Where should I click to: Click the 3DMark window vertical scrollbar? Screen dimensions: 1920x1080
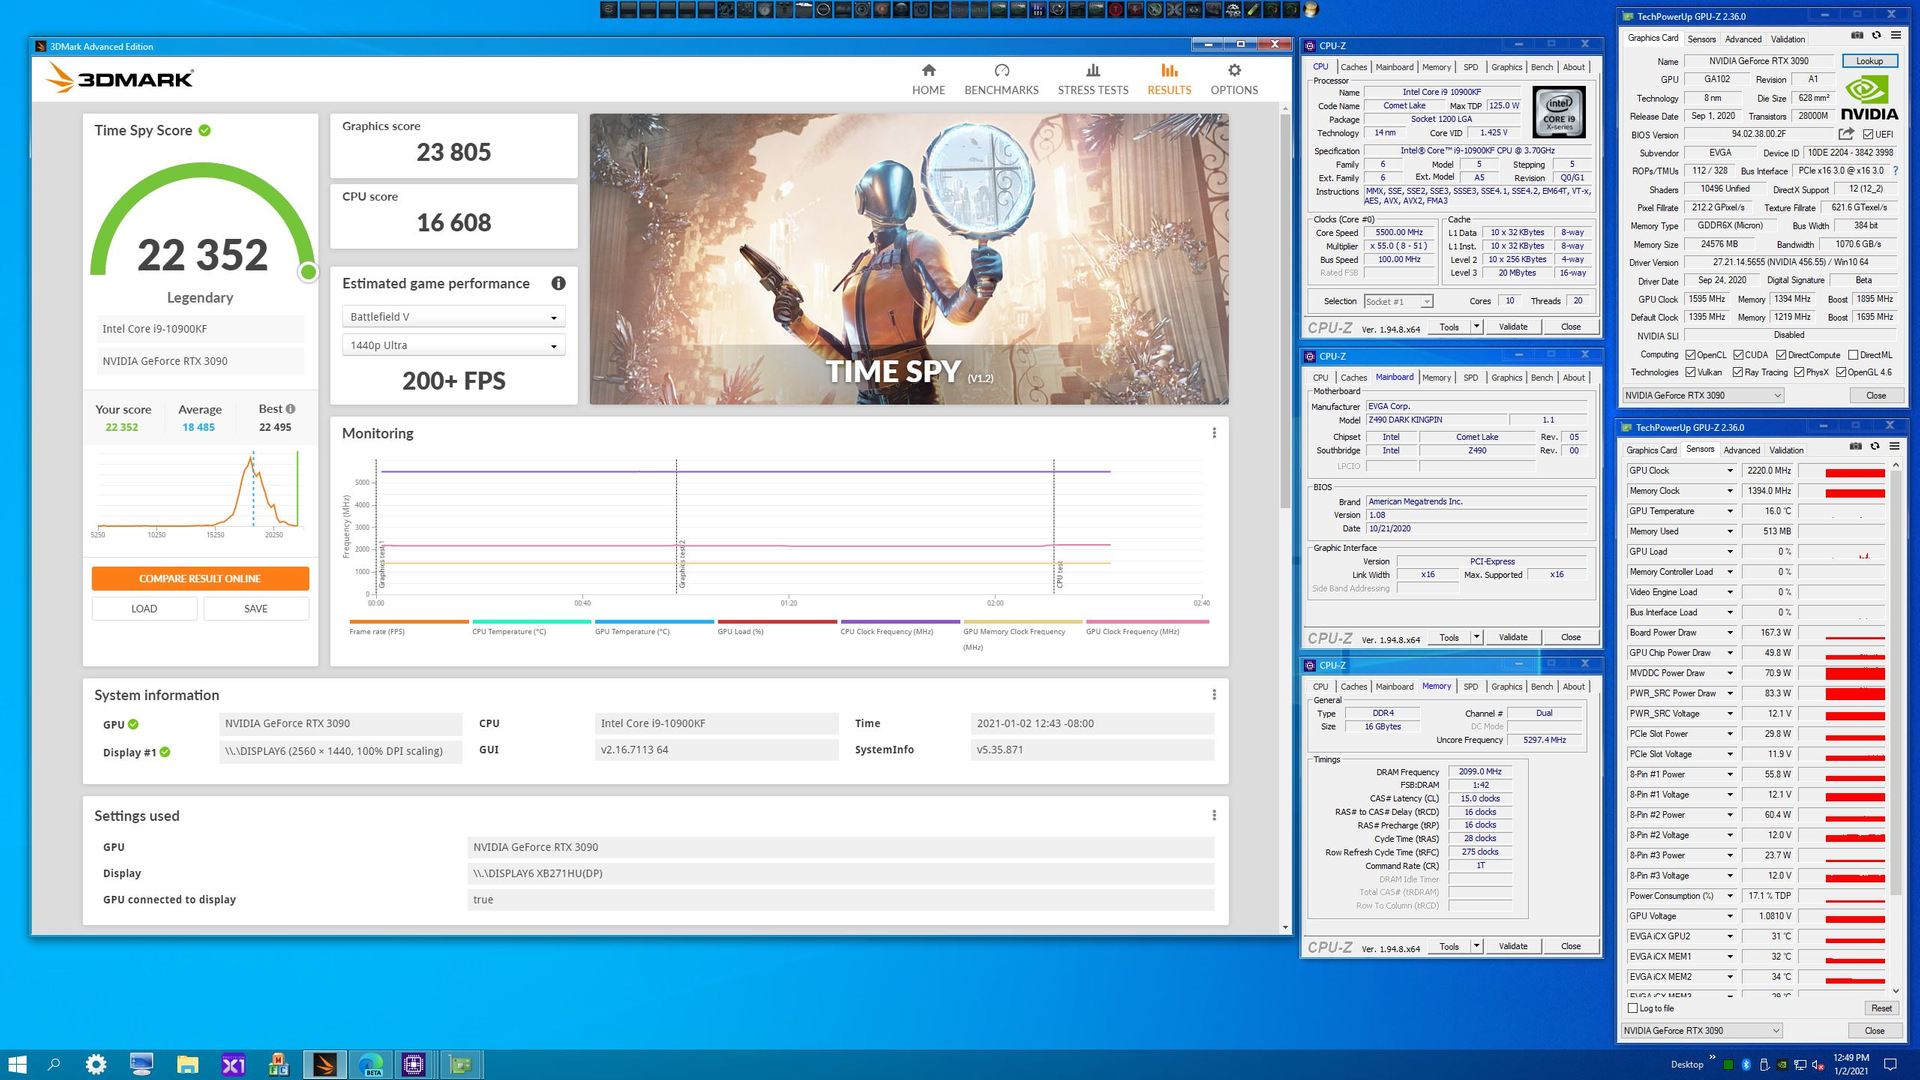[1285, 310]
